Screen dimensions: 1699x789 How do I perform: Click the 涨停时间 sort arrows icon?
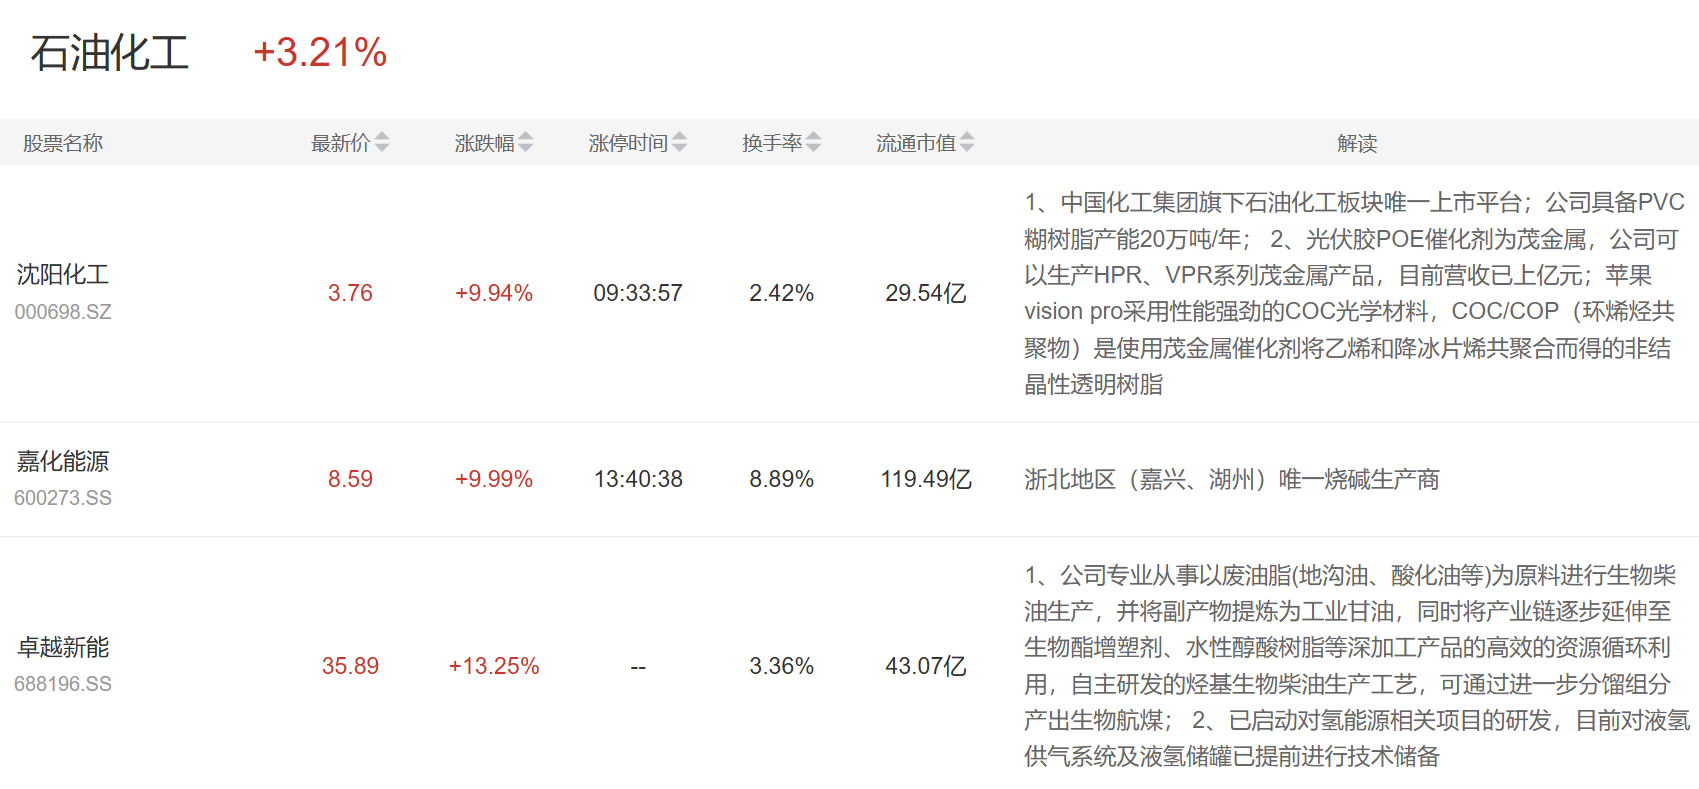click(x=680, y=143)
